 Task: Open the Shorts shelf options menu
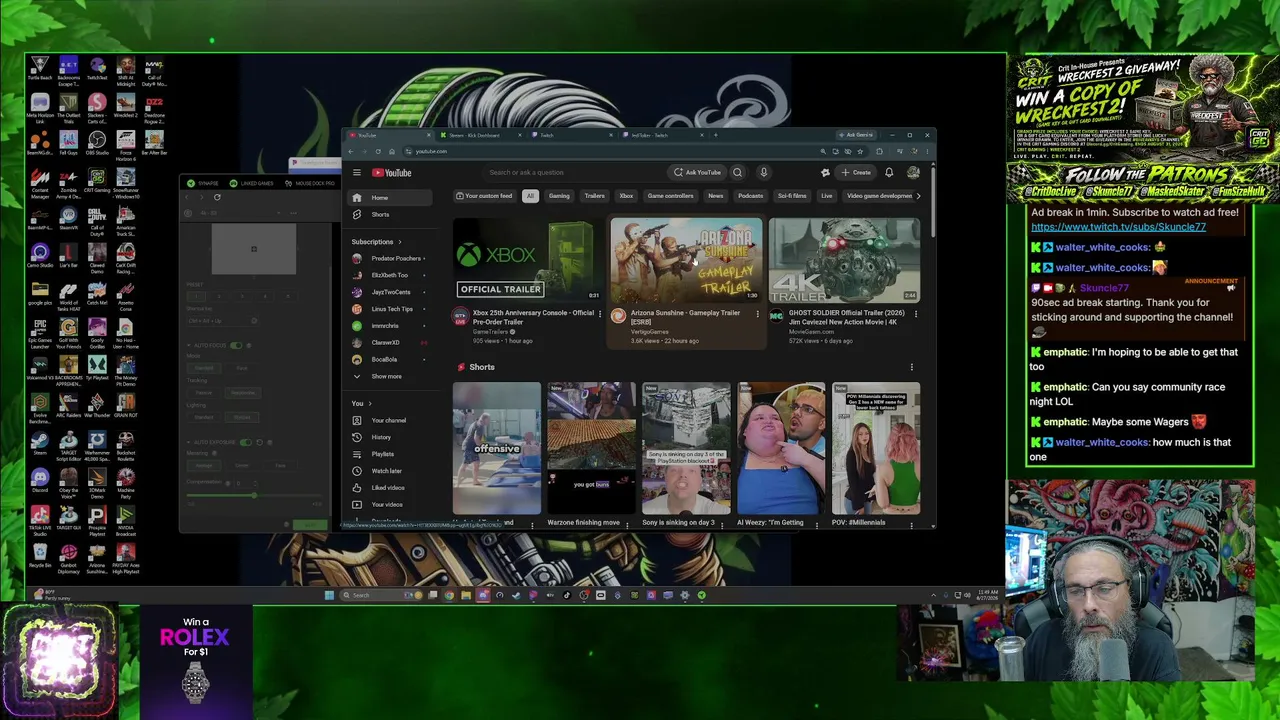pos(911,367)
